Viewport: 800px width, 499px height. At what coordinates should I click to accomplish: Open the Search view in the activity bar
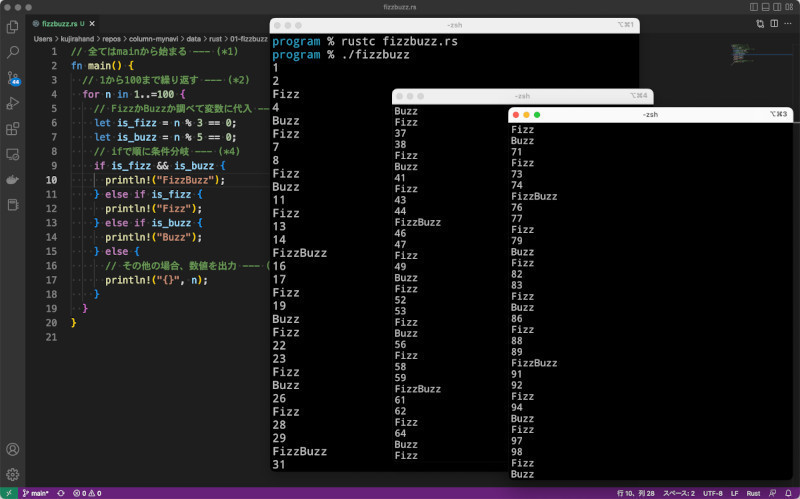[13, 51]
